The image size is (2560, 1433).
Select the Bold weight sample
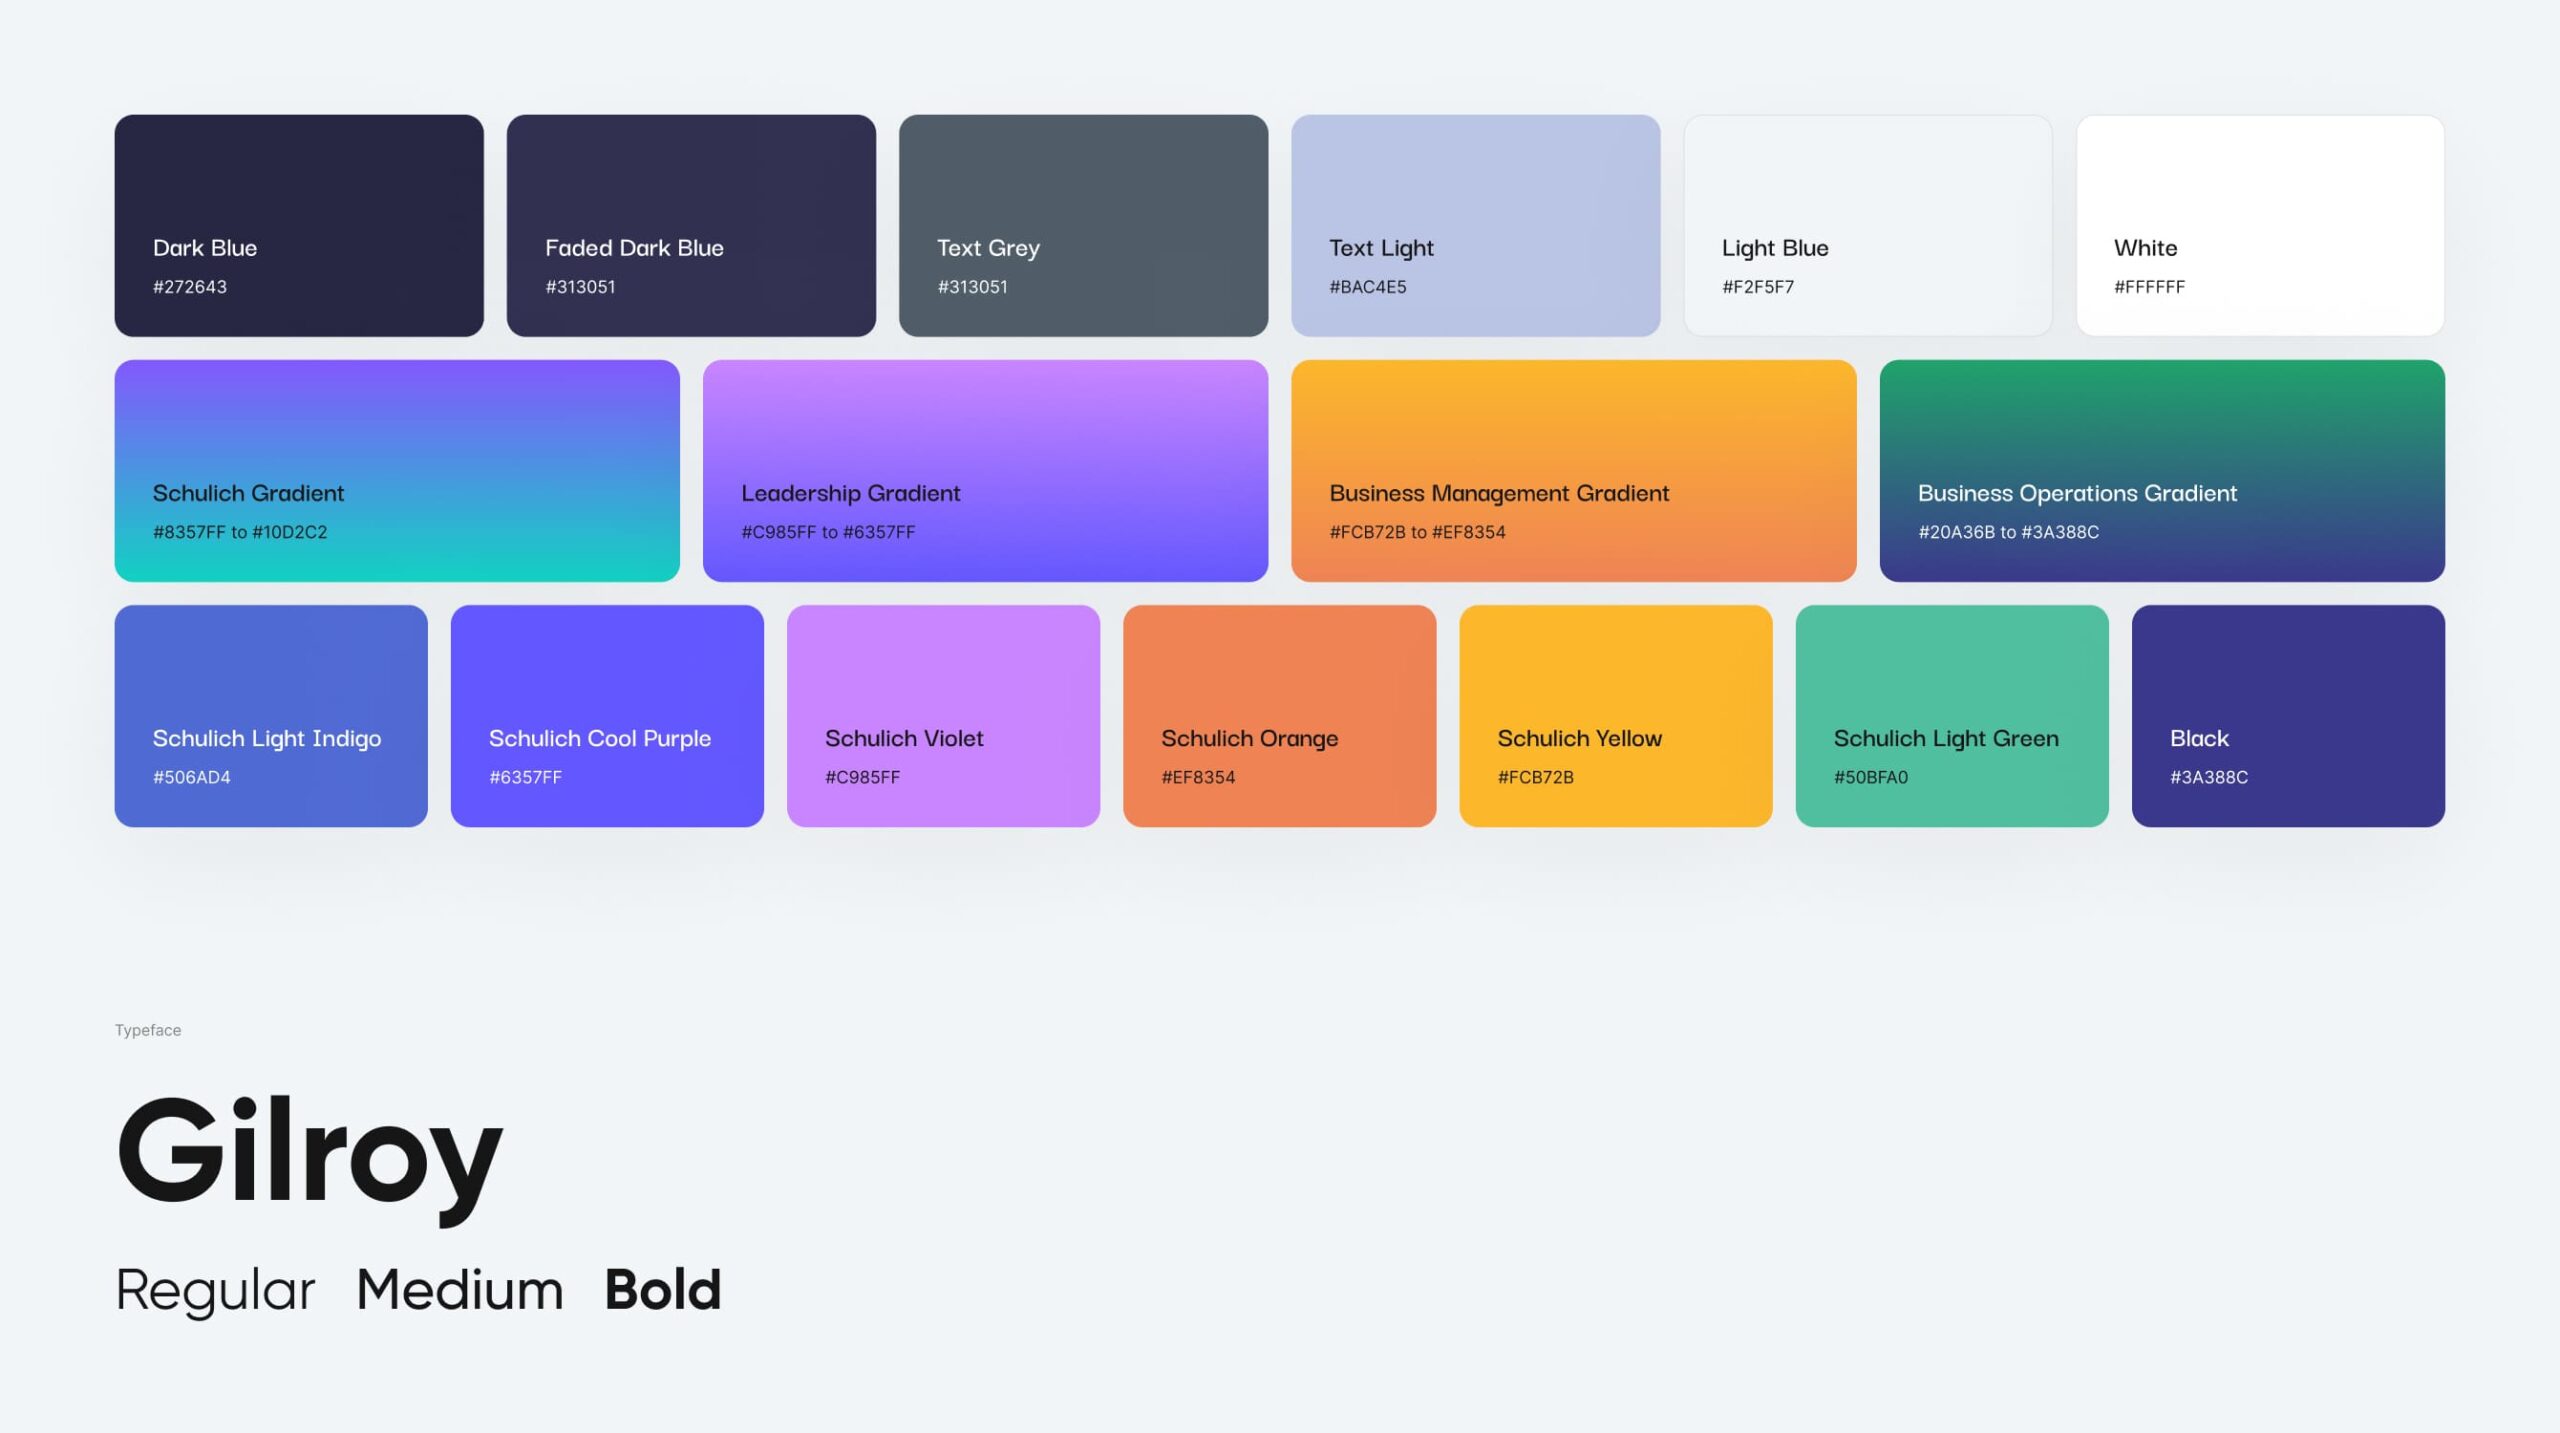click(663, 1289)
